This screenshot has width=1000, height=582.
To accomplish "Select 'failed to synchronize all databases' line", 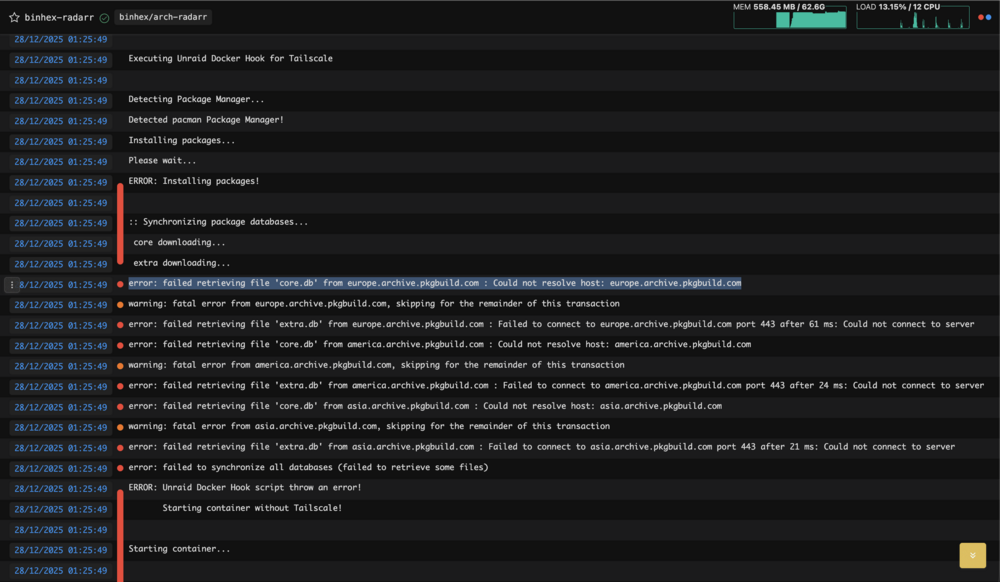I will pyautogui.click(x=308, y=467).
